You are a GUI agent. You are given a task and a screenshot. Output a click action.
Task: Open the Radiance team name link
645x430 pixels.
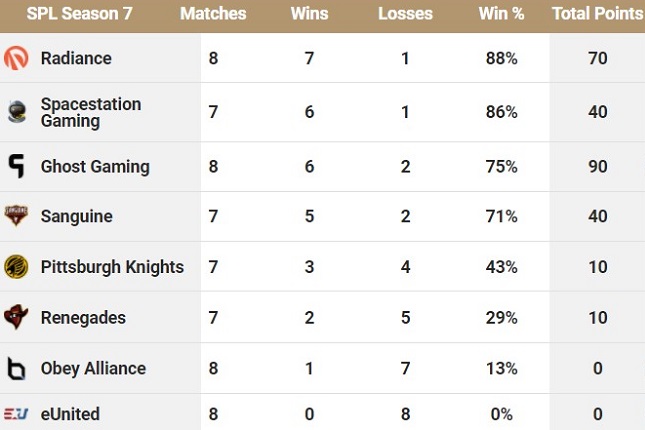click(x=76, y=58)
